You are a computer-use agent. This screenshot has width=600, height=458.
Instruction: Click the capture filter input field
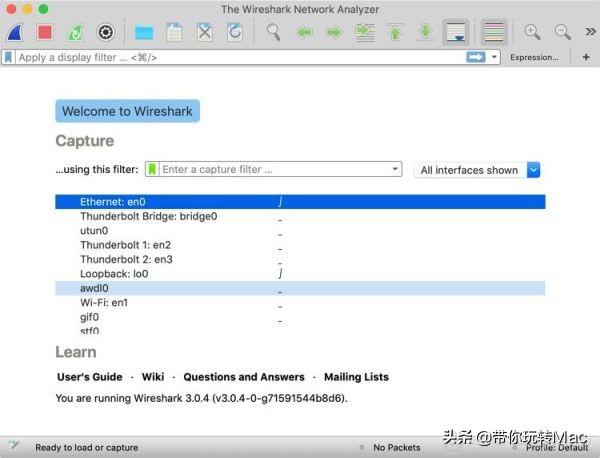pyautogui.click(x=275, y=169)
